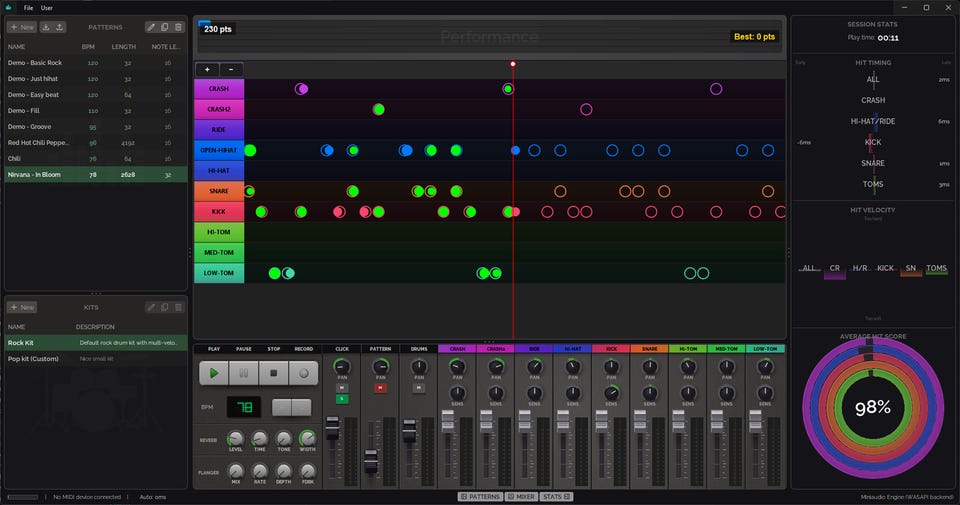
Task: Toggle the Stats panel at bottom bar
Action: point(555,496)
